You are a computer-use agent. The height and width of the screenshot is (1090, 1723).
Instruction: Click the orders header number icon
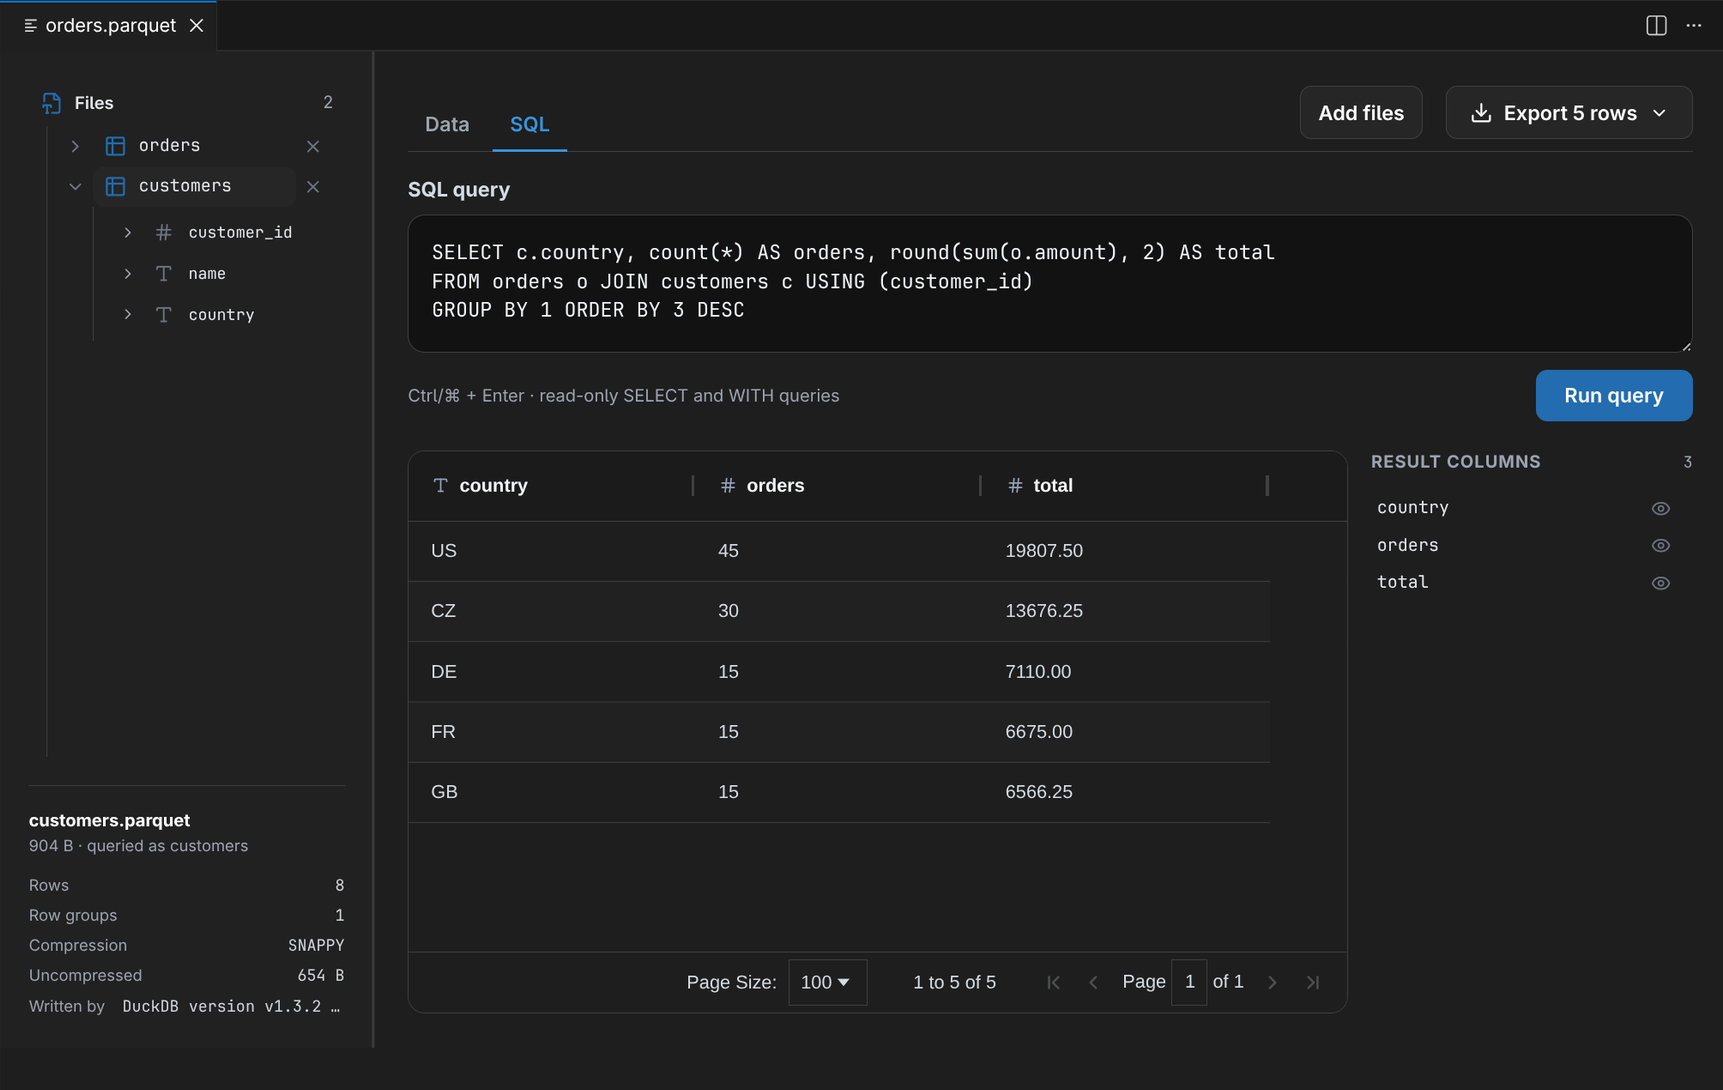pyautogui.click(x=728, y=485)
